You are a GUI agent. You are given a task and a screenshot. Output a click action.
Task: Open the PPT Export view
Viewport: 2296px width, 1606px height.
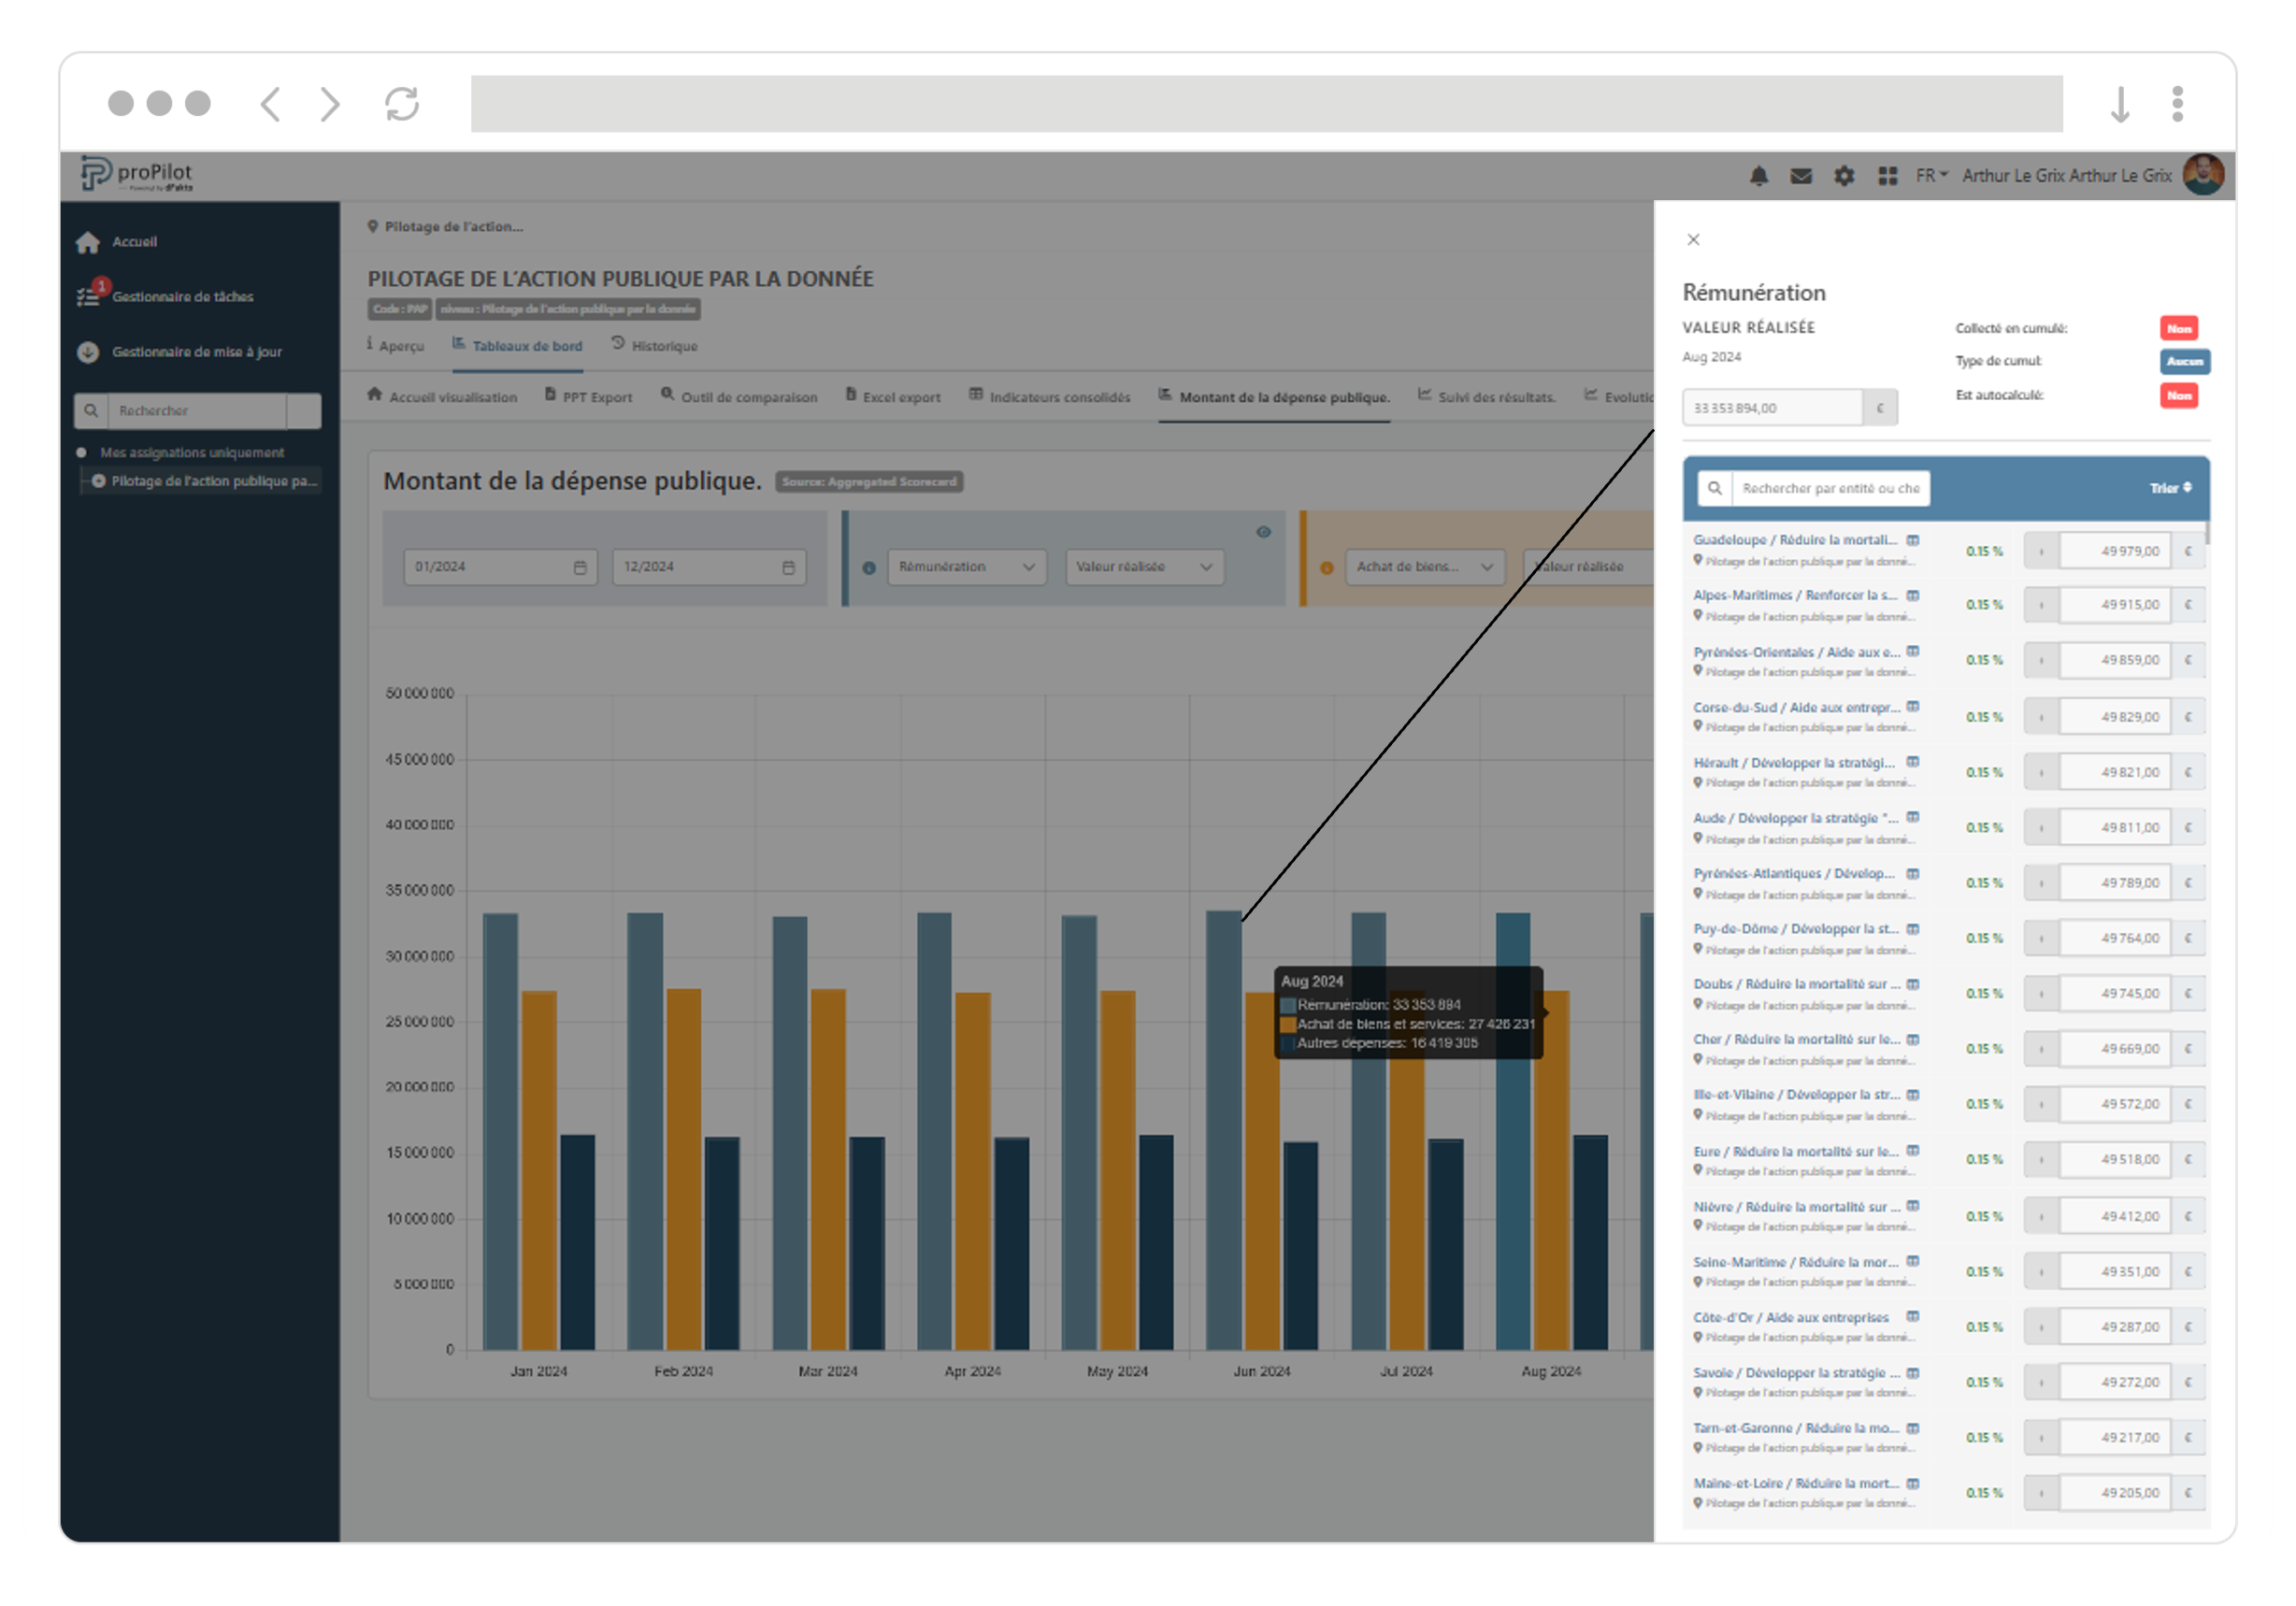point(588,397)
